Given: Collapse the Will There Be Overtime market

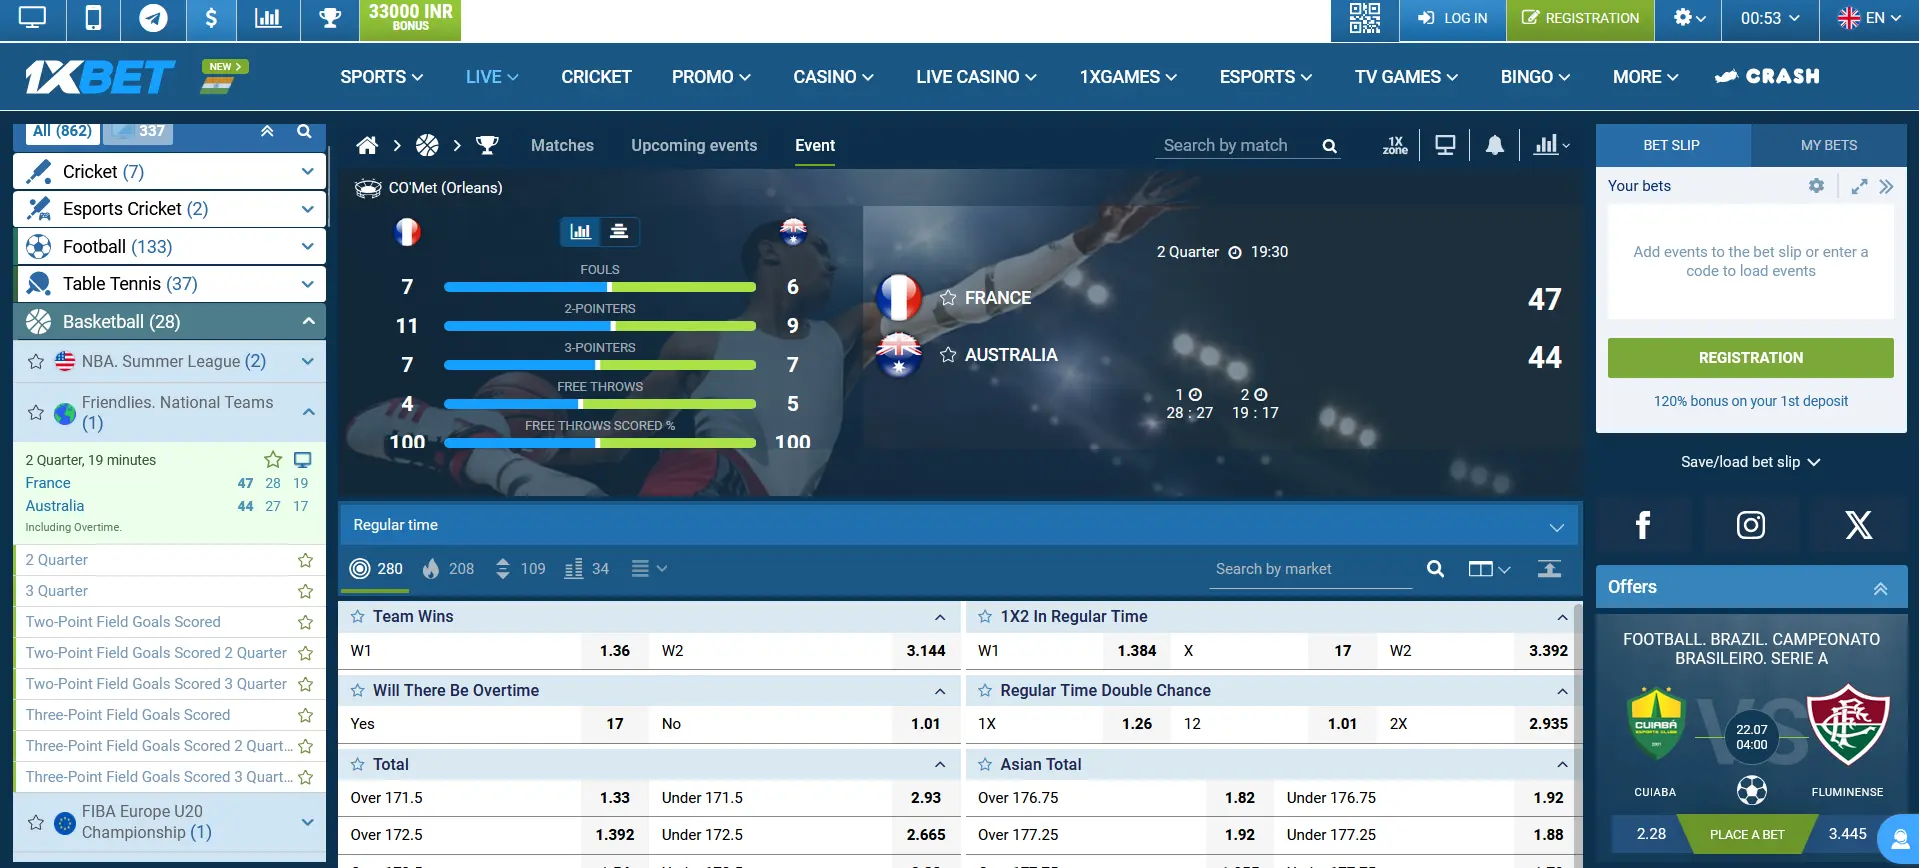Looking at the screenshot, I should 940,691.
